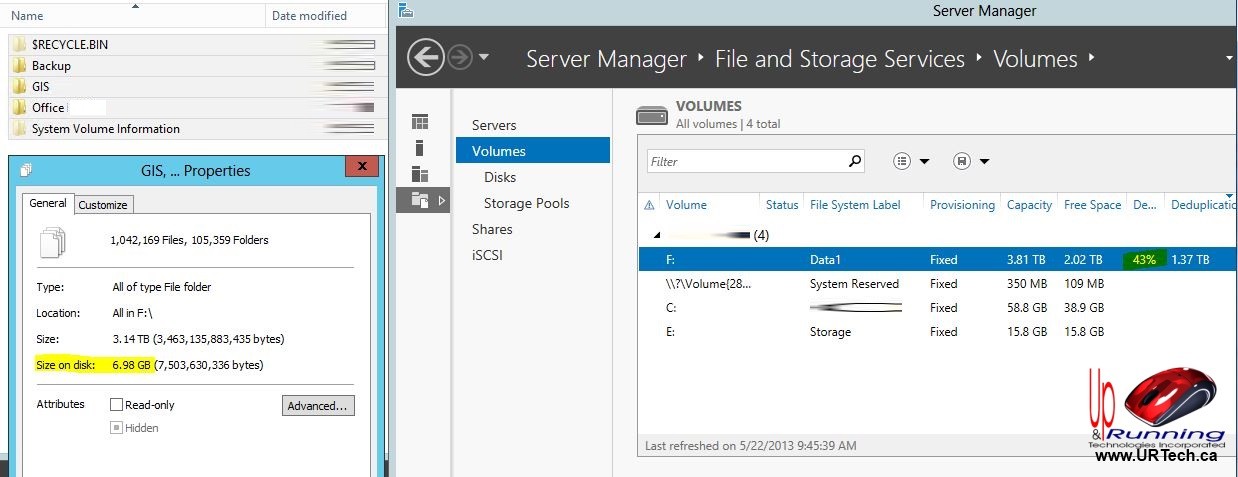
Task: Select File and Storage Services rail icon
Action: pyautogui.click(x=420, y=201)
